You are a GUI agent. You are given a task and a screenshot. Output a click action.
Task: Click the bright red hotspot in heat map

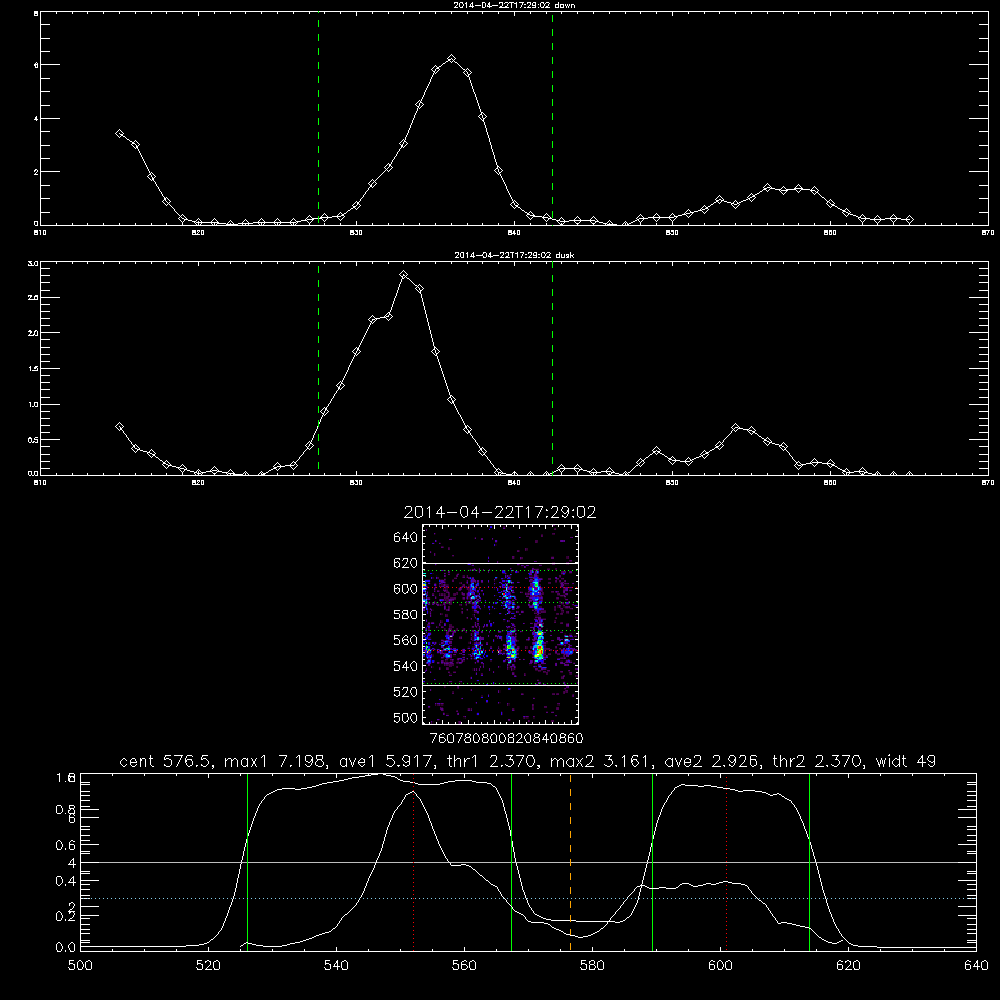tap(539, 650)
